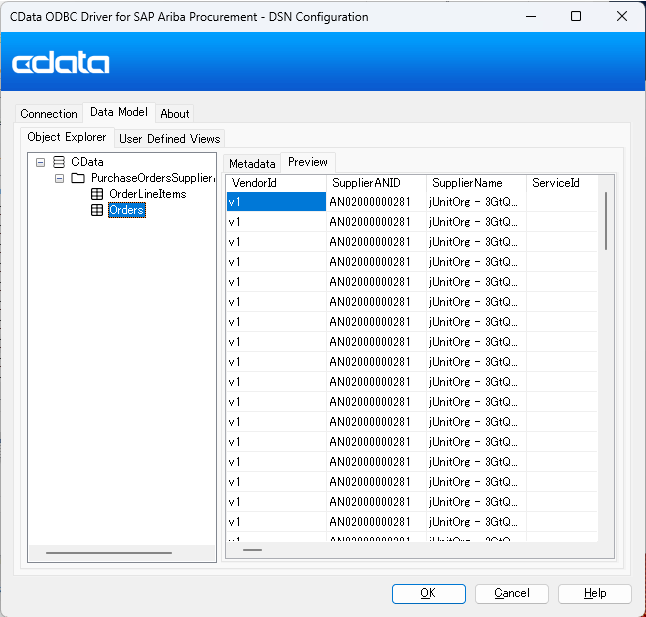This screenshot has width=646, height=617.
Task: Collapse the CData root node
Action: pos(40,162)
